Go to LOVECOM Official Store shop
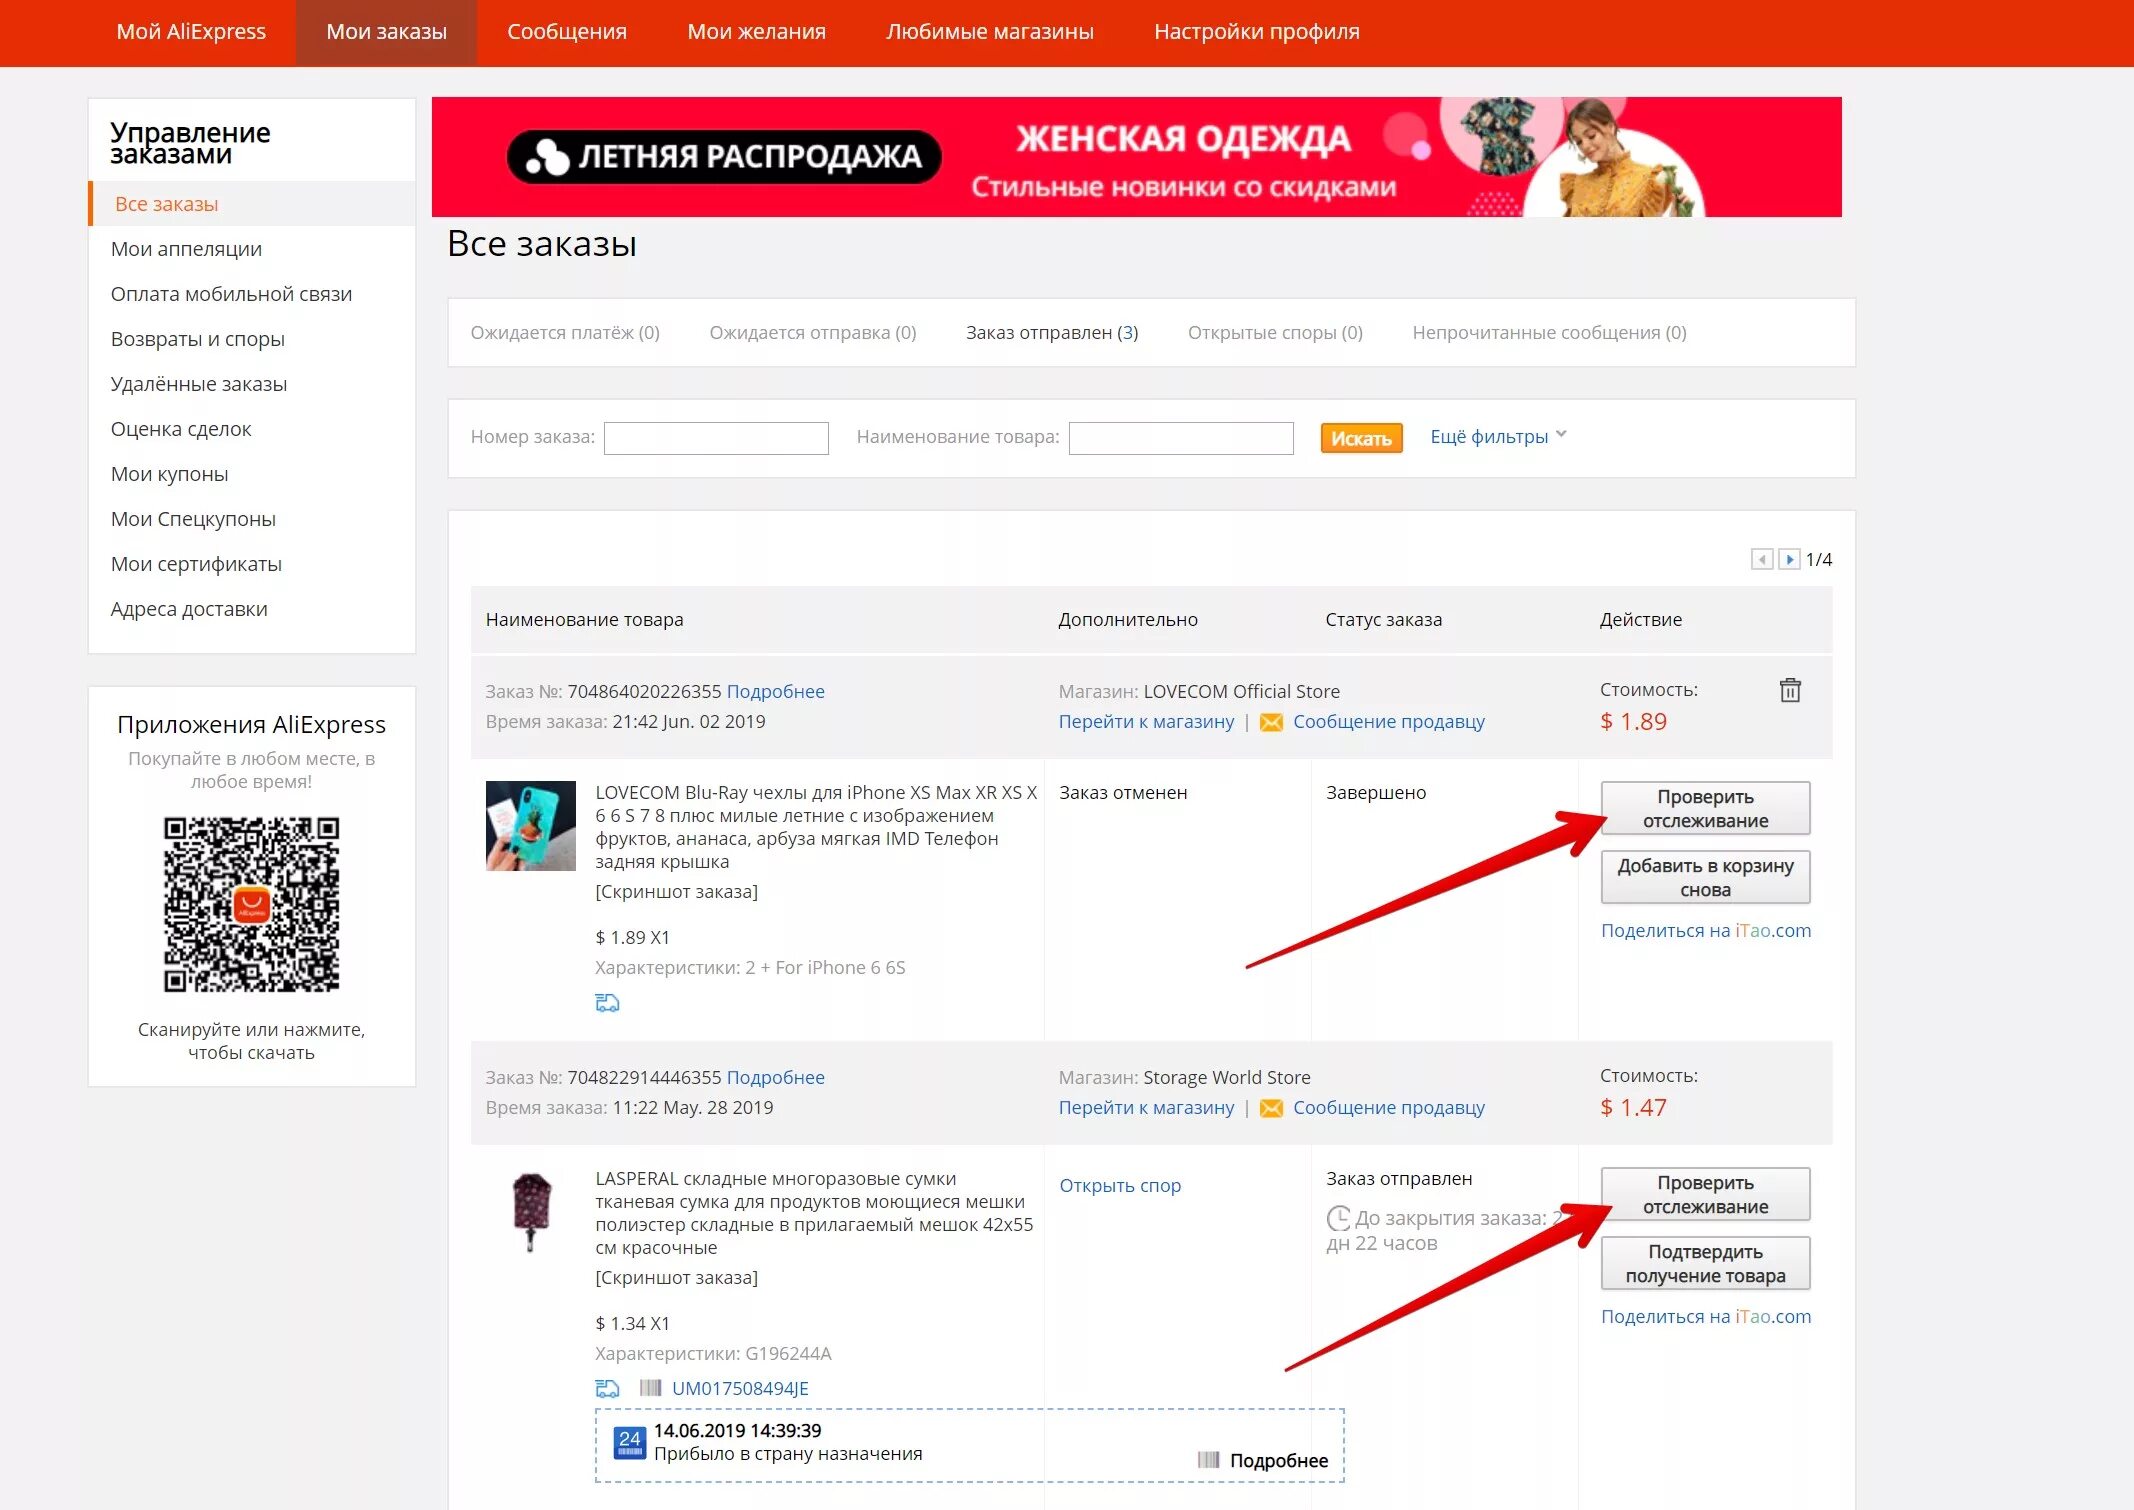Viewport: 2134px width, 1510px height. pyautogui.click(x=1146, y=722)
